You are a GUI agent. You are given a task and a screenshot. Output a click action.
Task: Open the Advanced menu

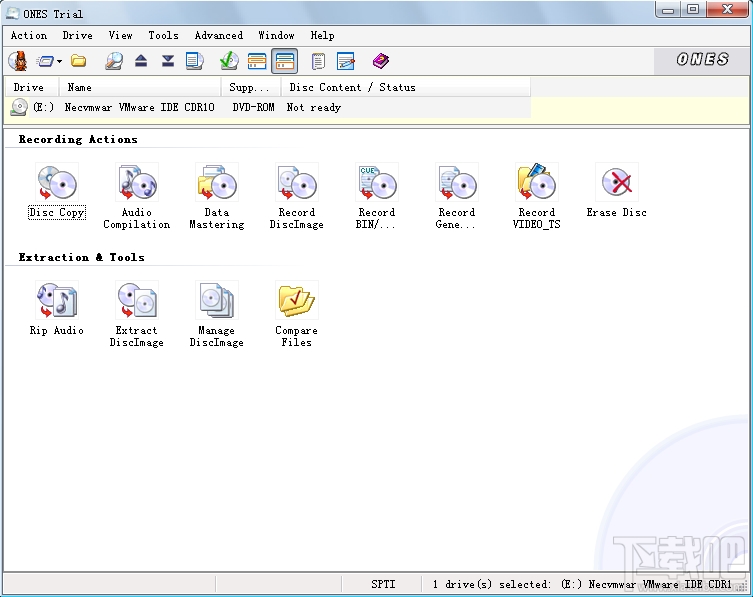click(219, 36)
